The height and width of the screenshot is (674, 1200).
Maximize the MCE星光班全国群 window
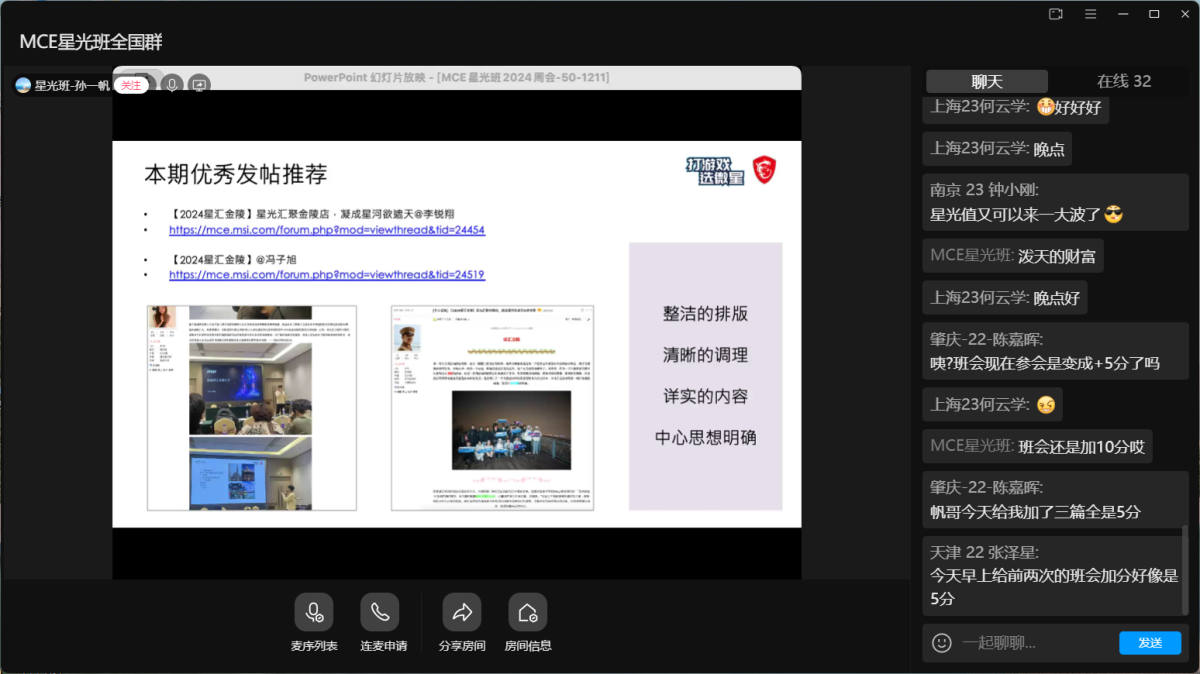coord(1154,14)
